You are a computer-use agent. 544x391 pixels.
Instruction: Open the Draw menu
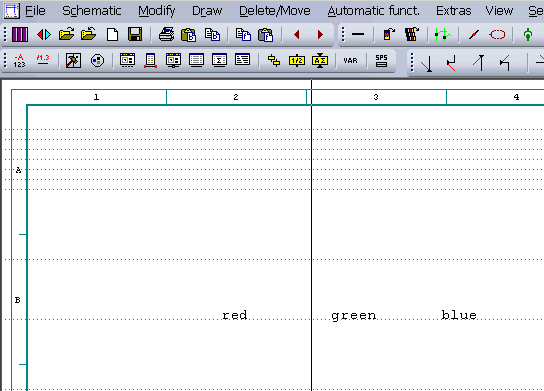[x=207, y=11]
